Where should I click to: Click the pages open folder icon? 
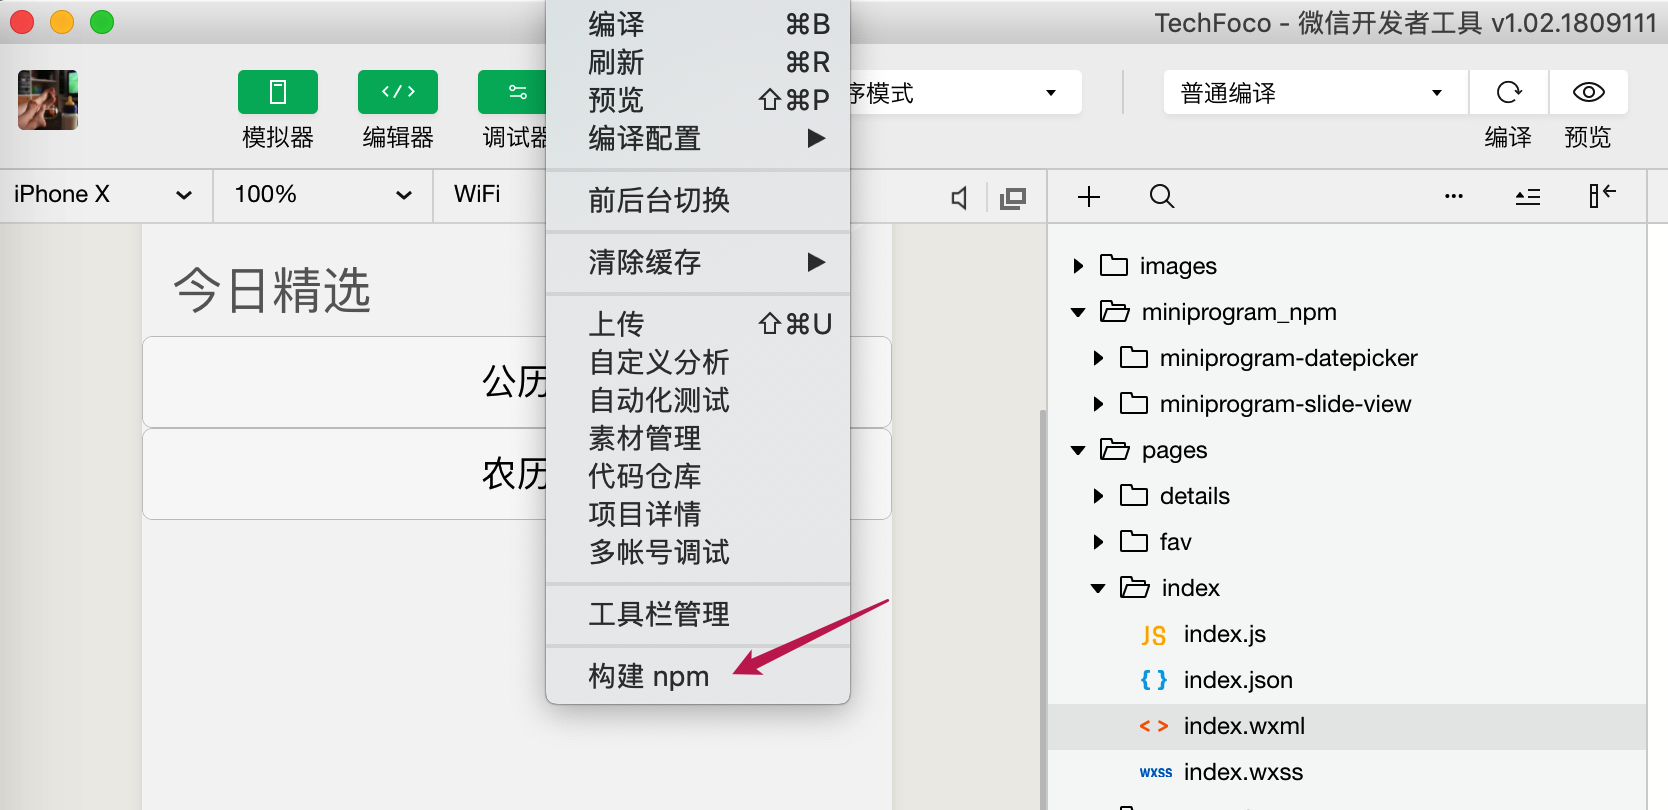pos(1115,449)
